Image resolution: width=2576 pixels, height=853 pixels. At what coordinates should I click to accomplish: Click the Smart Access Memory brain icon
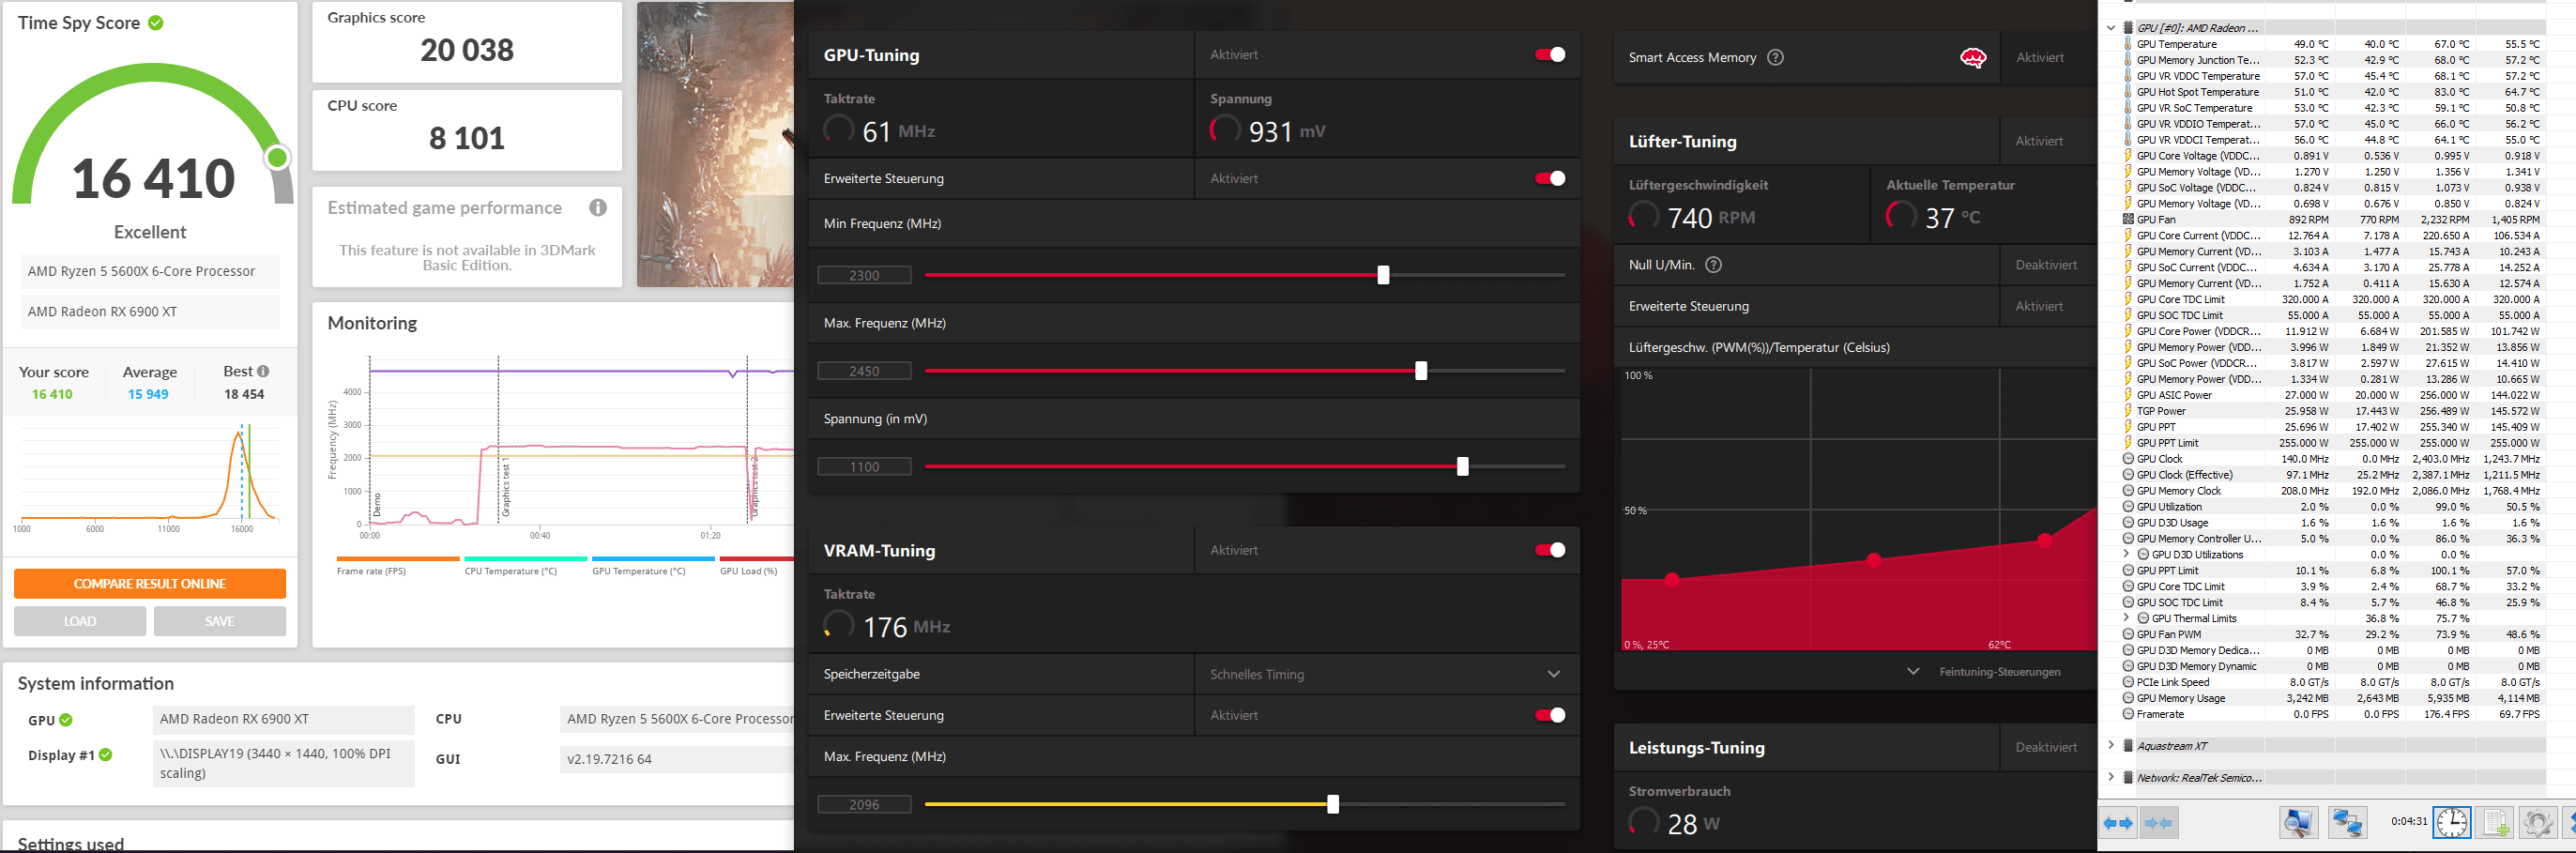pyautogui.click(x=1973, y=58)
